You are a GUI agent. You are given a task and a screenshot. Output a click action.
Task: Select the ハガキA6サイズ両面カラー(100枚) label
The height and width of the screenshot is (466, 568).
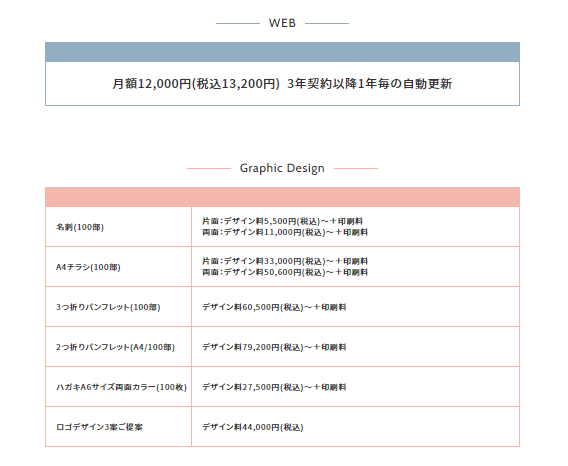[121, 387]
